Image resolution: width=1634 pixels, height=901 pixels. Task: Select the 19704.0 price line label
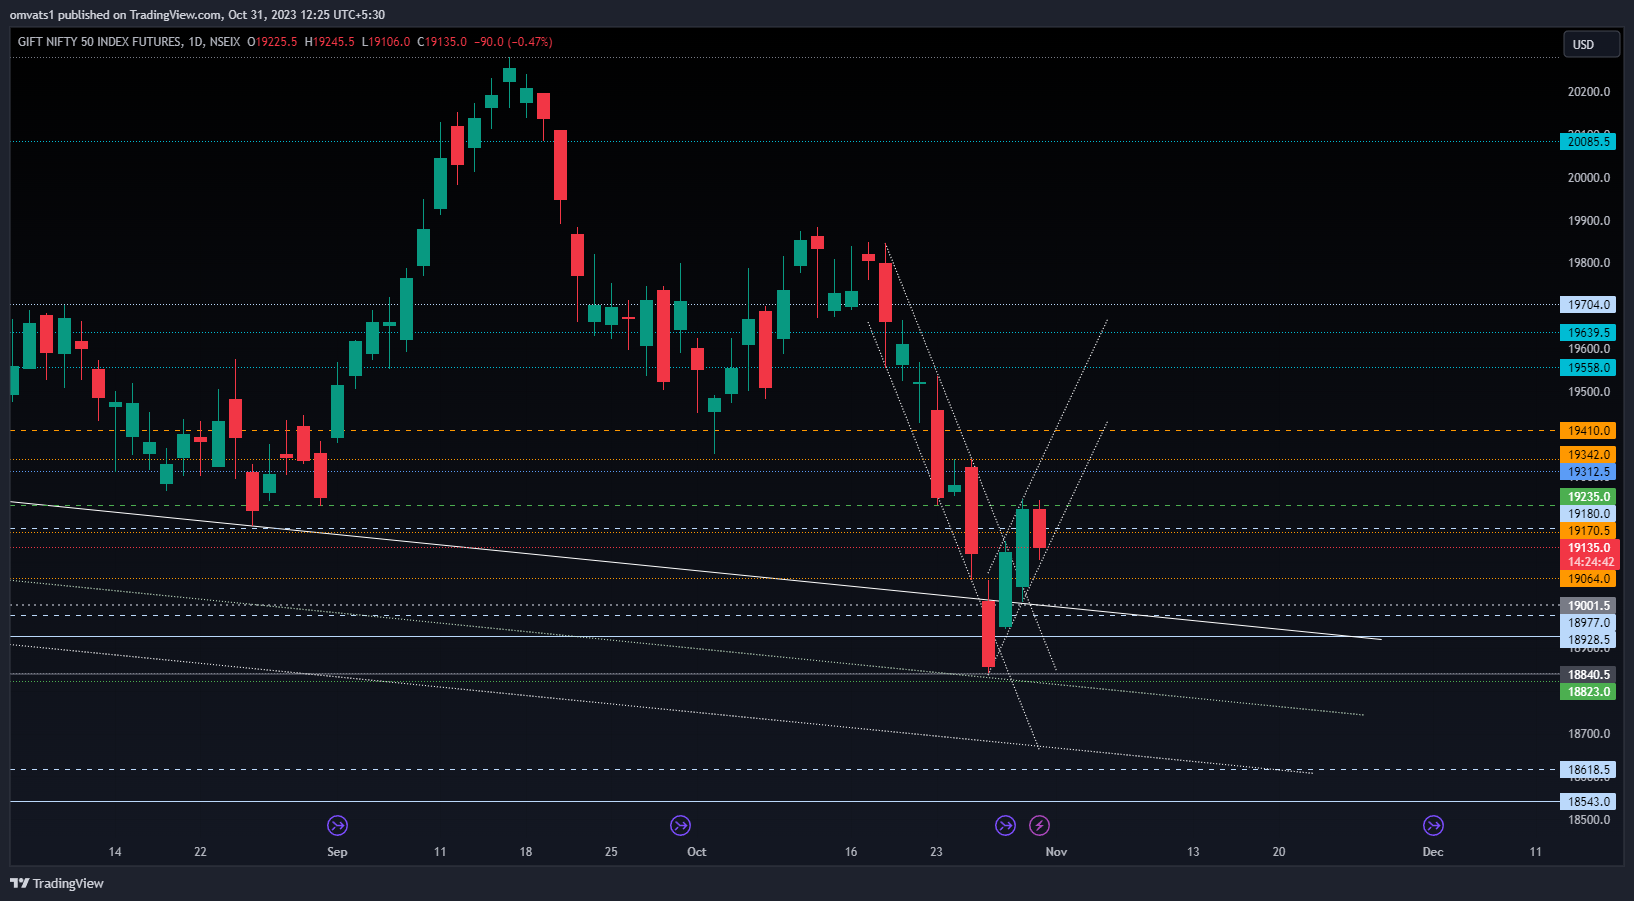tap(1588, 305)
